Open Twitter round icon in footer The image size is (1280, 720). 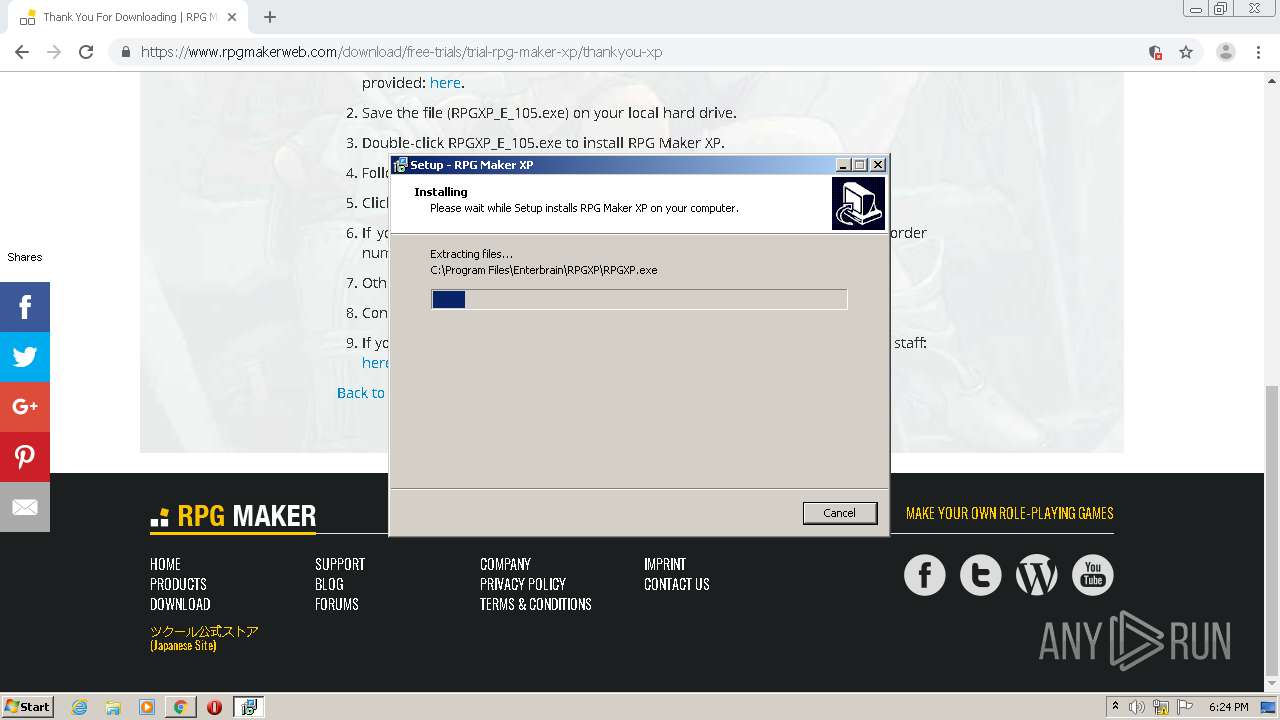point(980,575)
